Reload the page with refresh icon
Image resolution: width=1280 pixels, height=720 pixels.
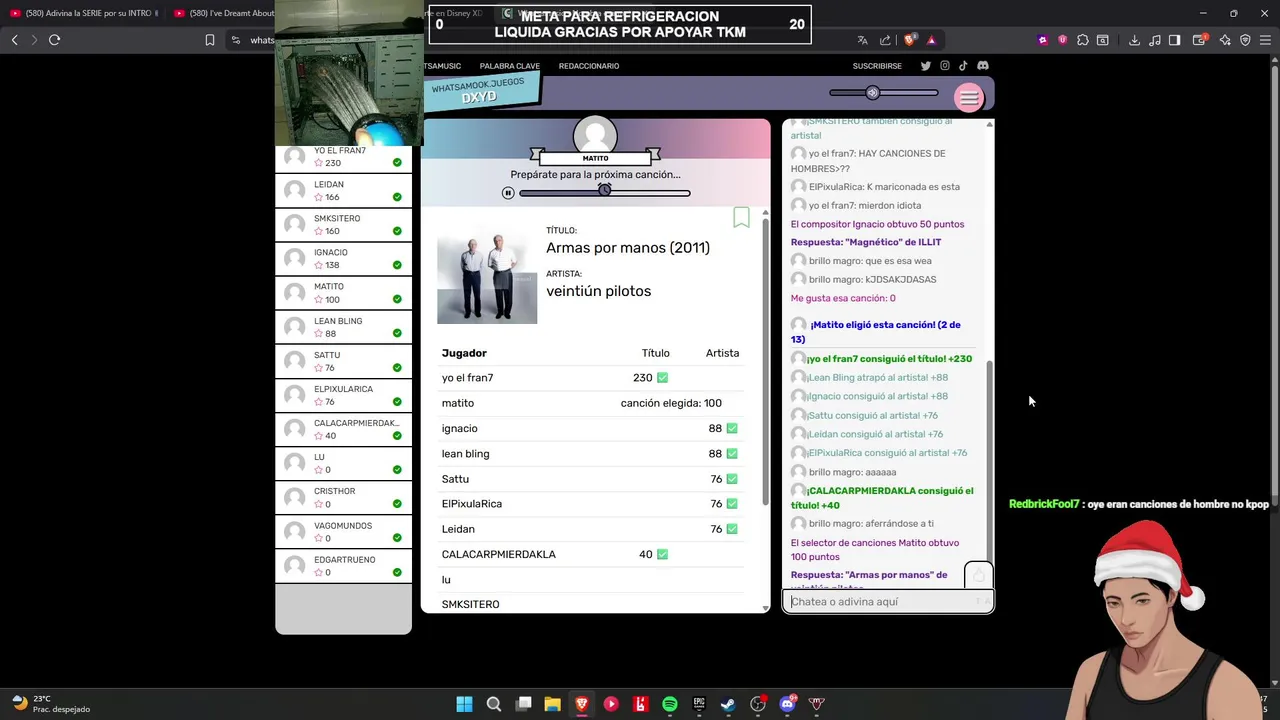point(54,40)
